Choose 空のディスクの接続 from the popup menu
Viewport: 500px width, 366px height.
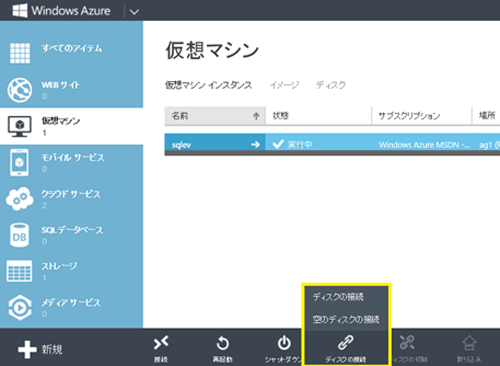[346, 319]
